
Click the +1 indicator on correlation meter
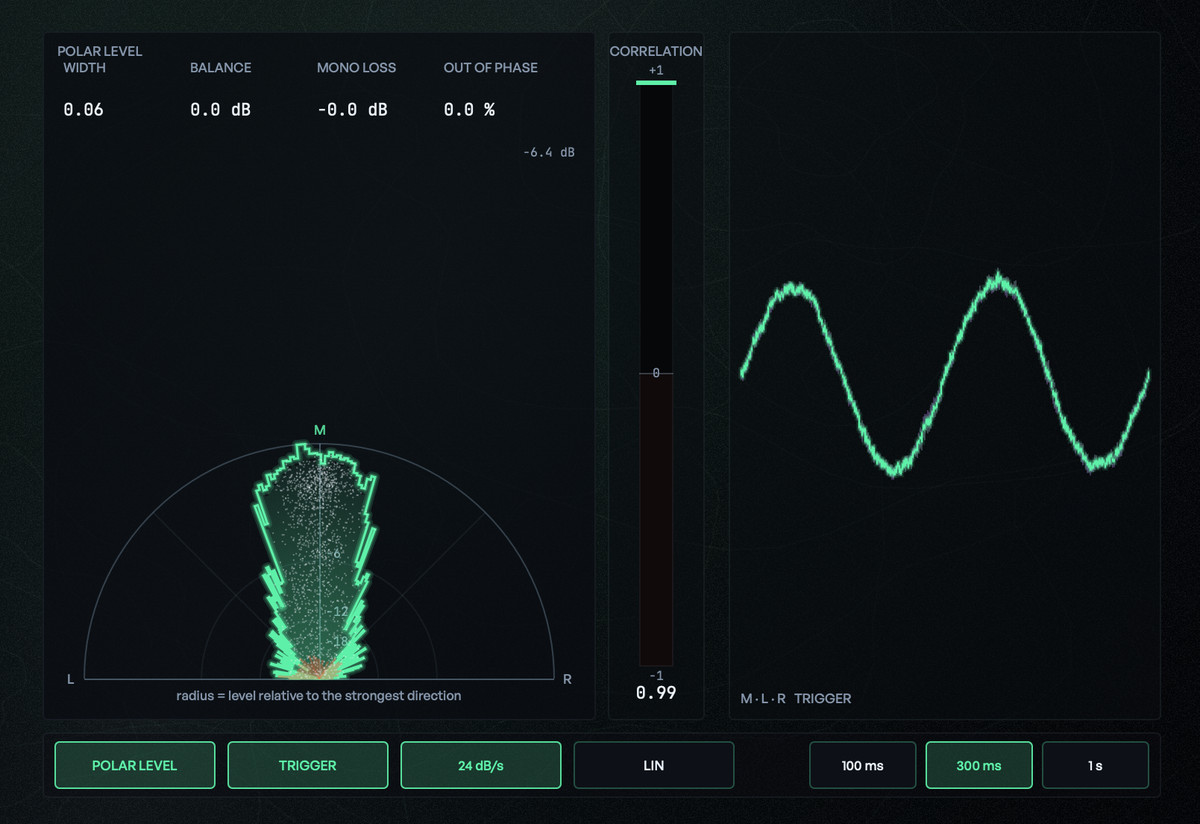[656, 70]
